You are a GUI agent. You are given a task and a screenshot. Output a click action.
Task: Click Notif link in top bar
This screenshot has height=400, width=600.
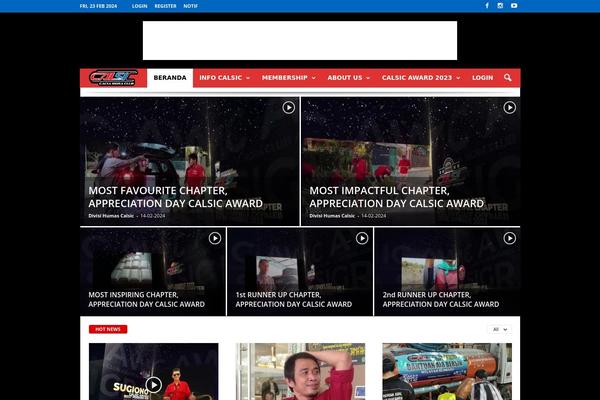click(x=191, y=6)
